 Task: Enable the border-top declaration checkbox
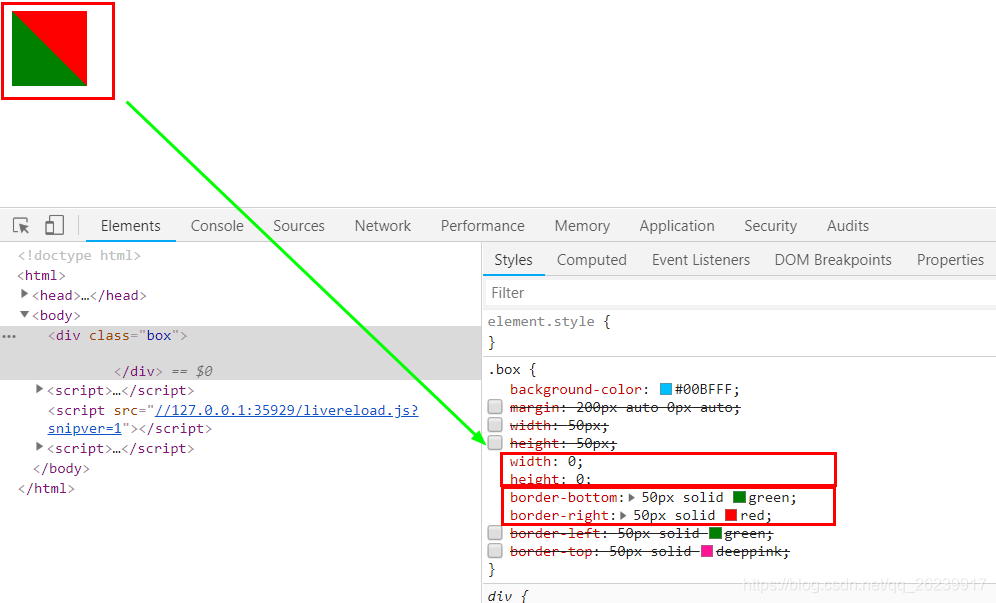click(495, 550)
